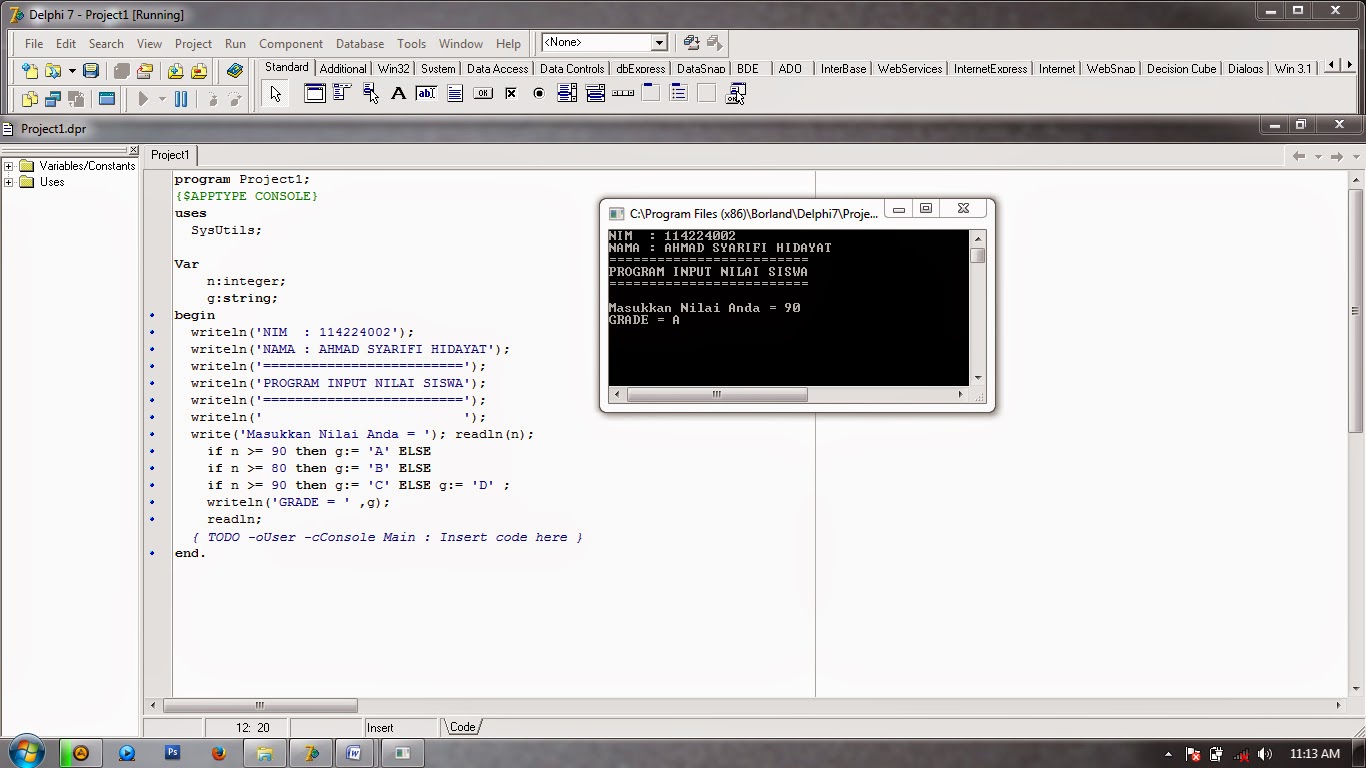Expand the Variables/Constants tree node
This screenshot has width=1366, height=768.
click(x=9, y=166)
